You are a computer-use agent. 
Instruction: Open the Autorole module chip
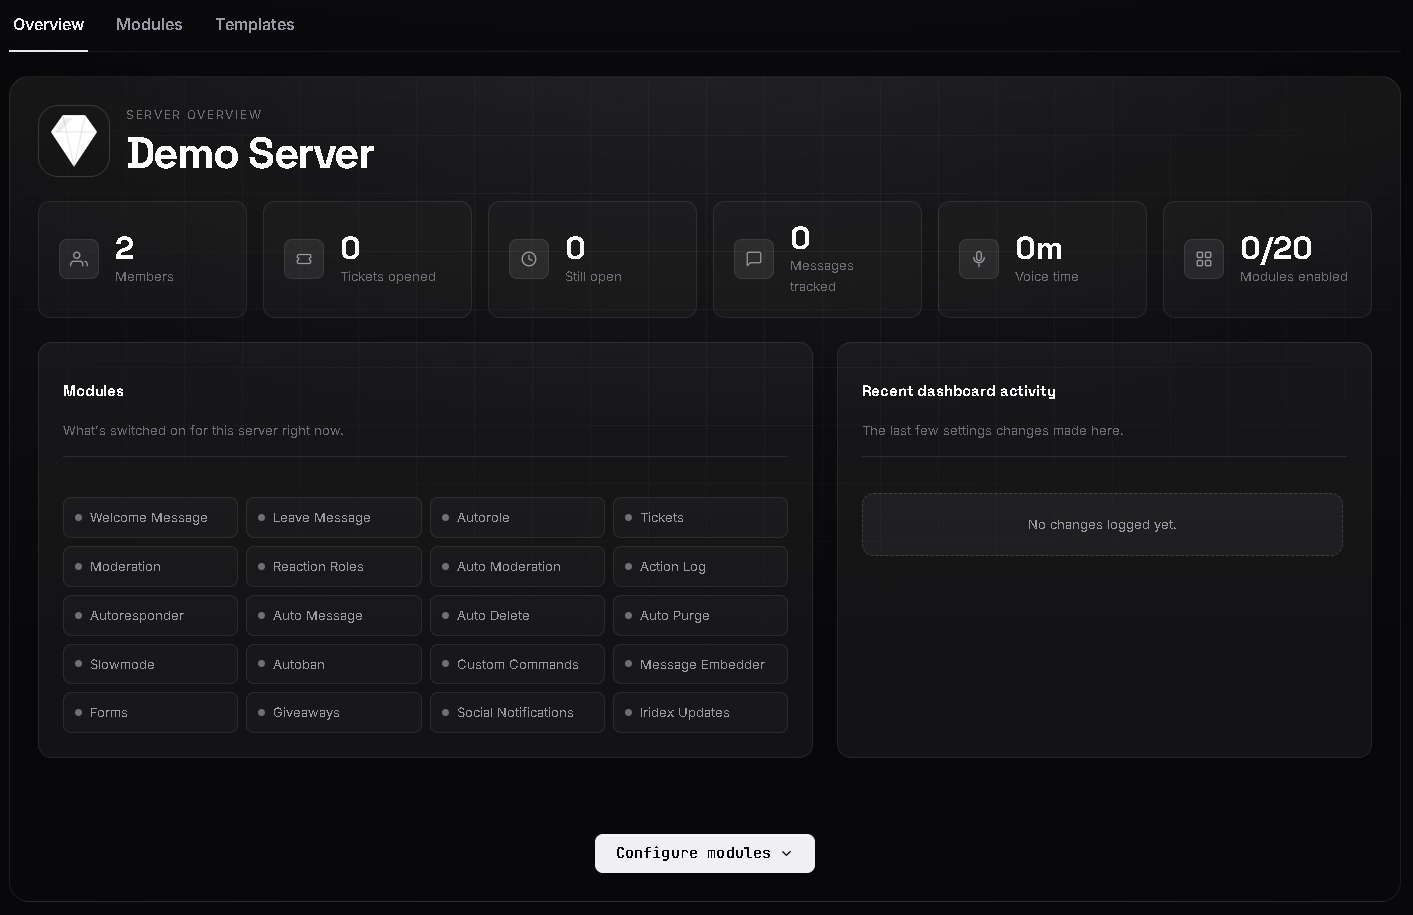tap(517, 517)
